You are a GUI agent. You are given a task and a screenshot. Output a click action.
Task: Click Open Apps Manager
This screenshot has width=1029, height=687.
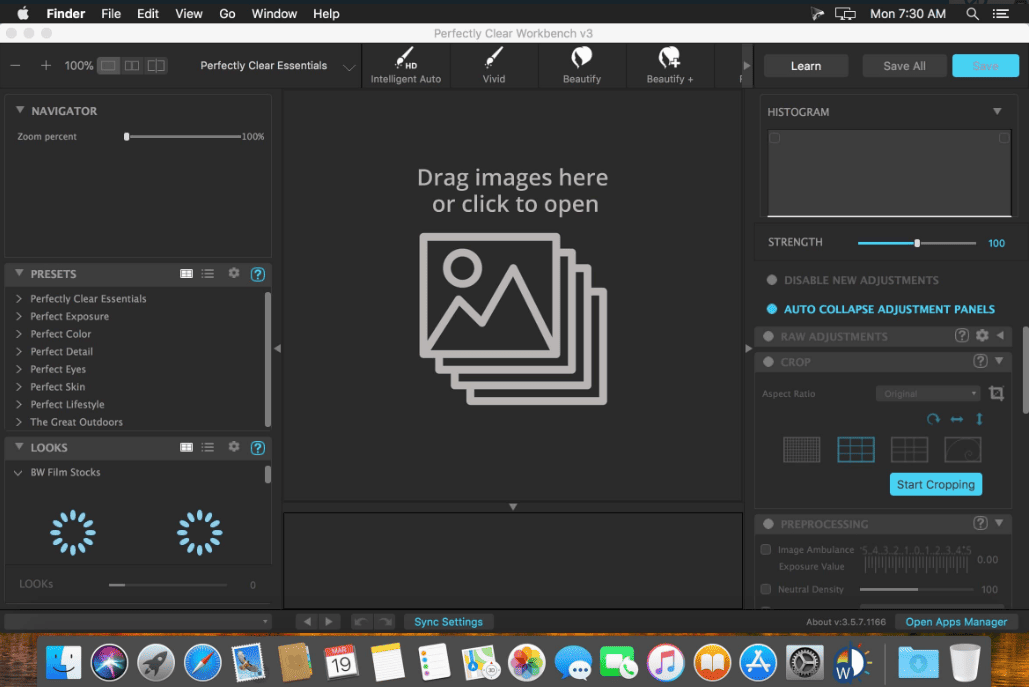pos(956,621)
